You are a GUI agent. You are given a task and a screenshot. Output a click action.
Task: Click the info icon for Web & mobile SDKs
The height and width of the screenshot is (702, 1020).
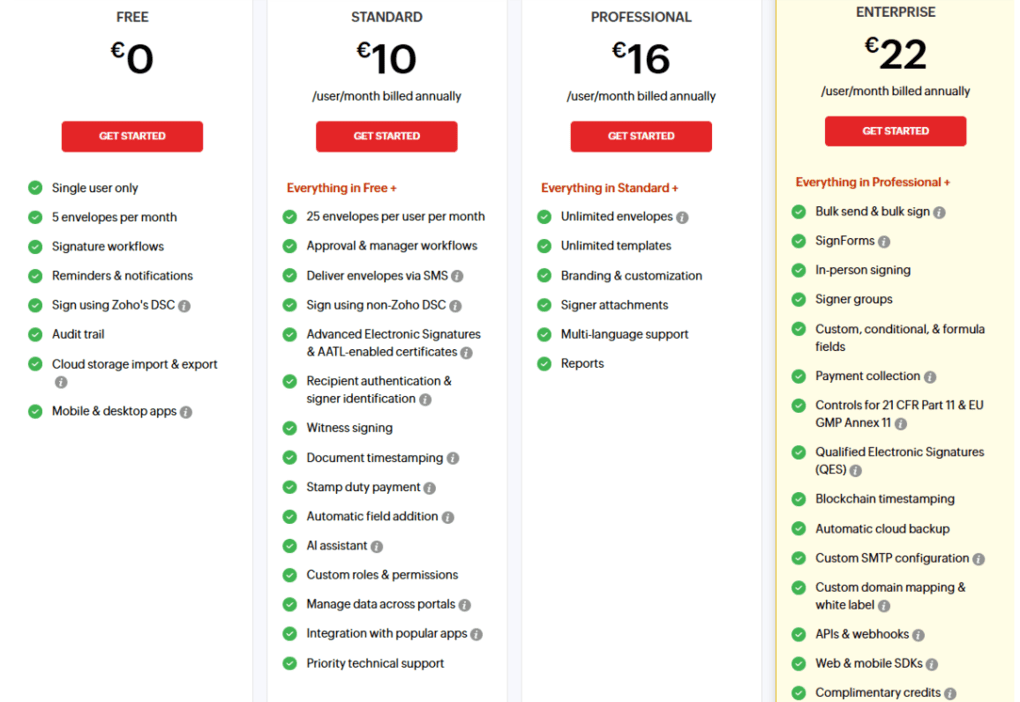click(x=931, y=663)
